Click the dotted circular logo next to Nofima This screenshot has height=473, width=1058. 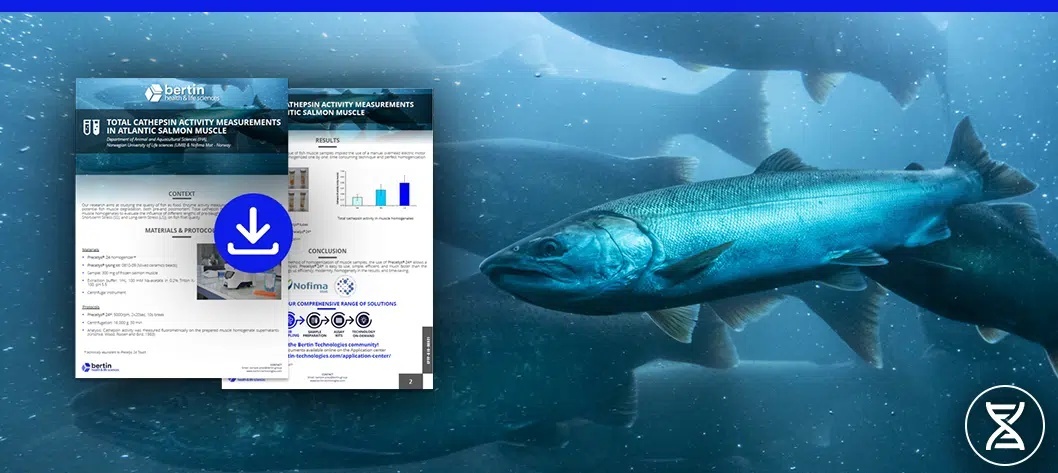pyautogui.click(x=346, y=285)
